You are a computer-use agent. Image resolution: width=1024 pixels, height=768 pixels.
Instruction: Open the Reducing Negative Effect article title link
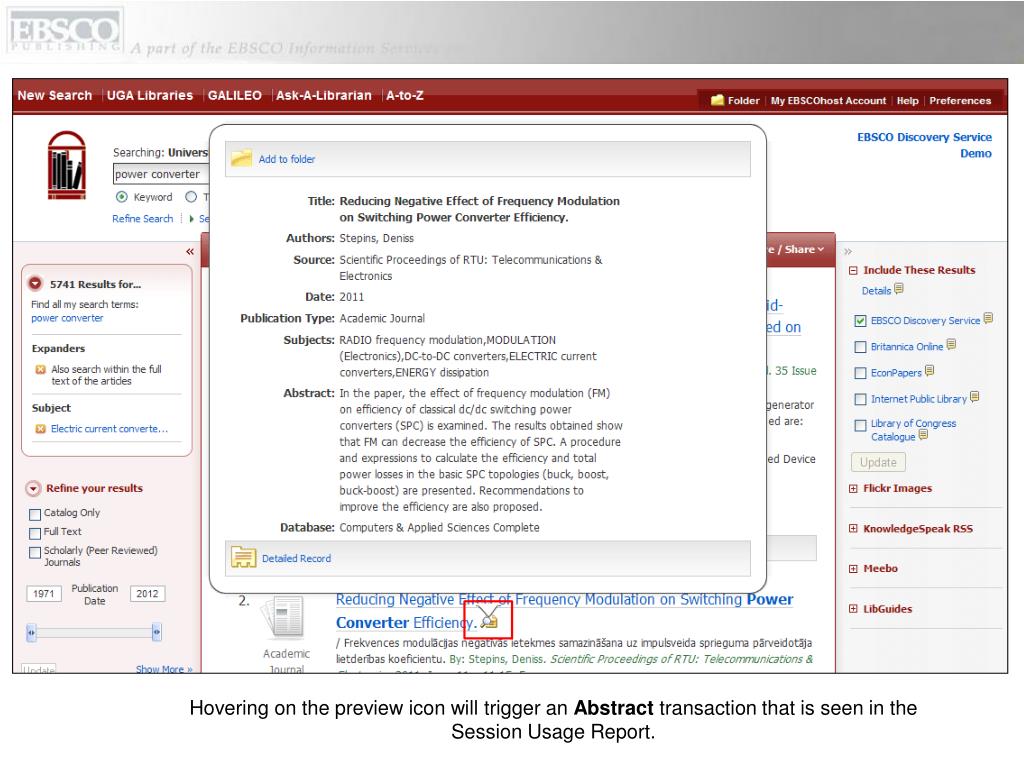[564, 611]
